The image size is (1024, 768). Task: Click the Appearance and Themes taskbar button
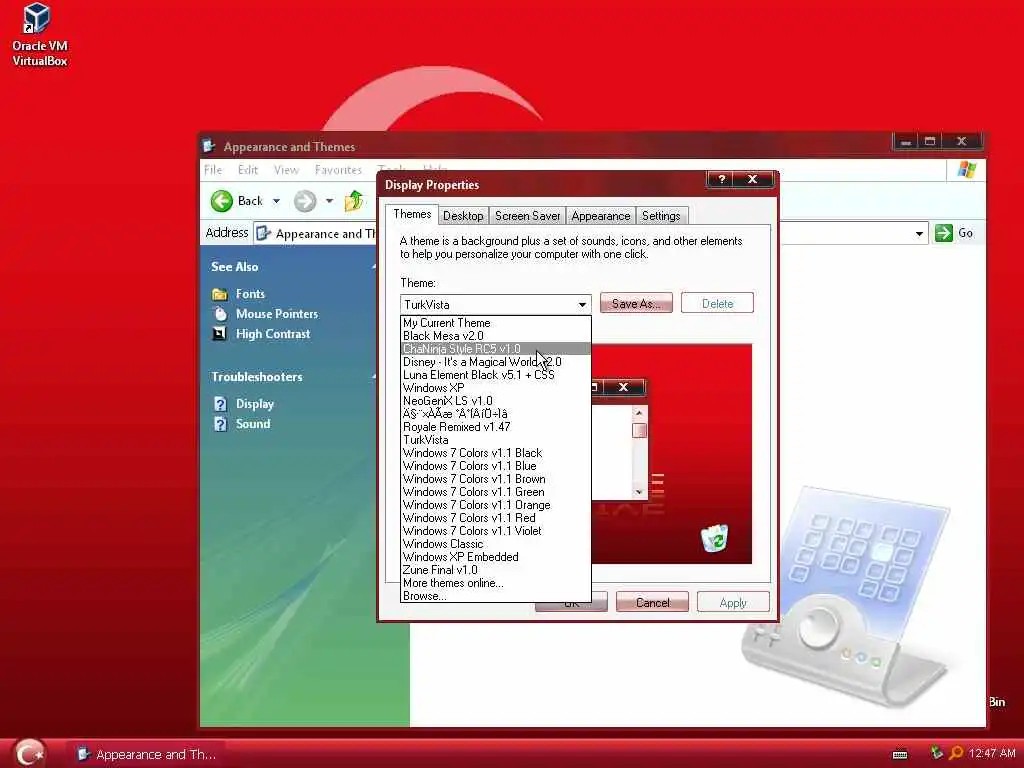146,754
